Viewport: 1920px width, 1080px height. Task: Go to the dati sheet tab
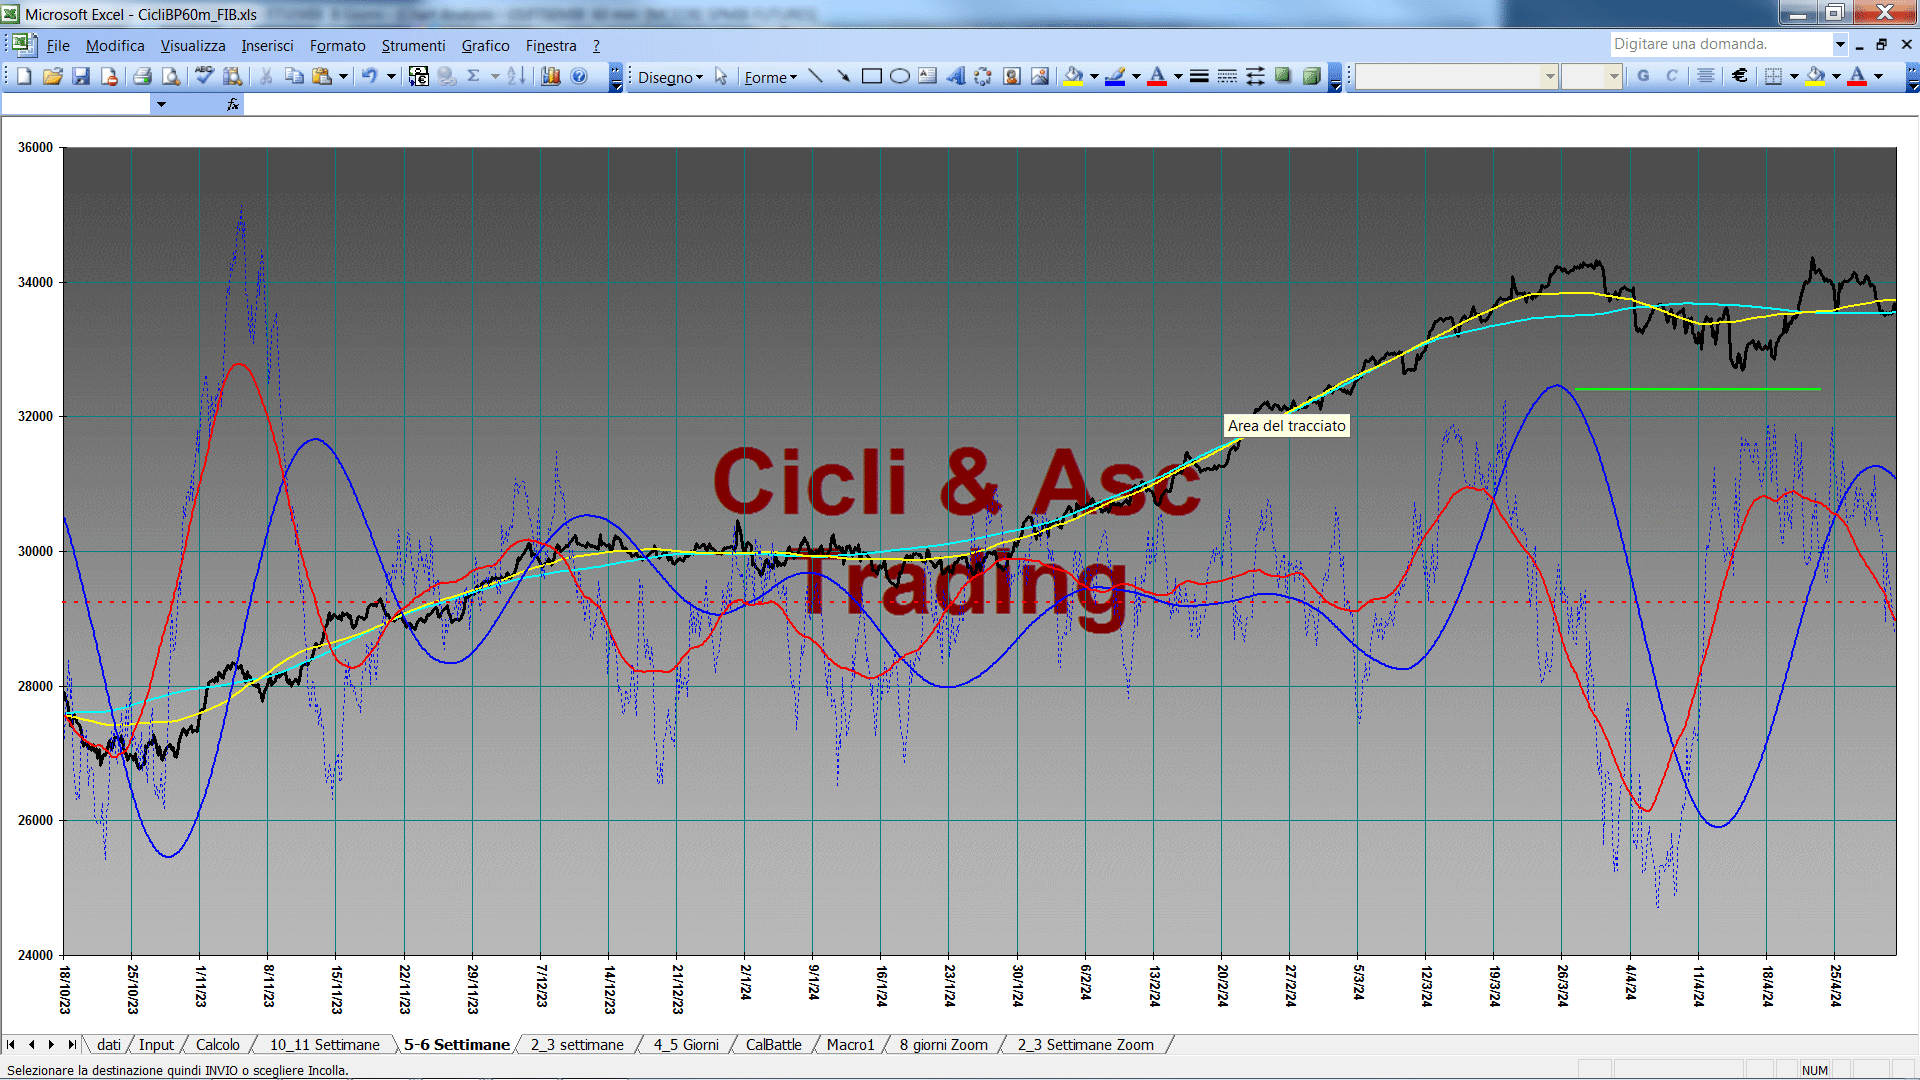109,1045
